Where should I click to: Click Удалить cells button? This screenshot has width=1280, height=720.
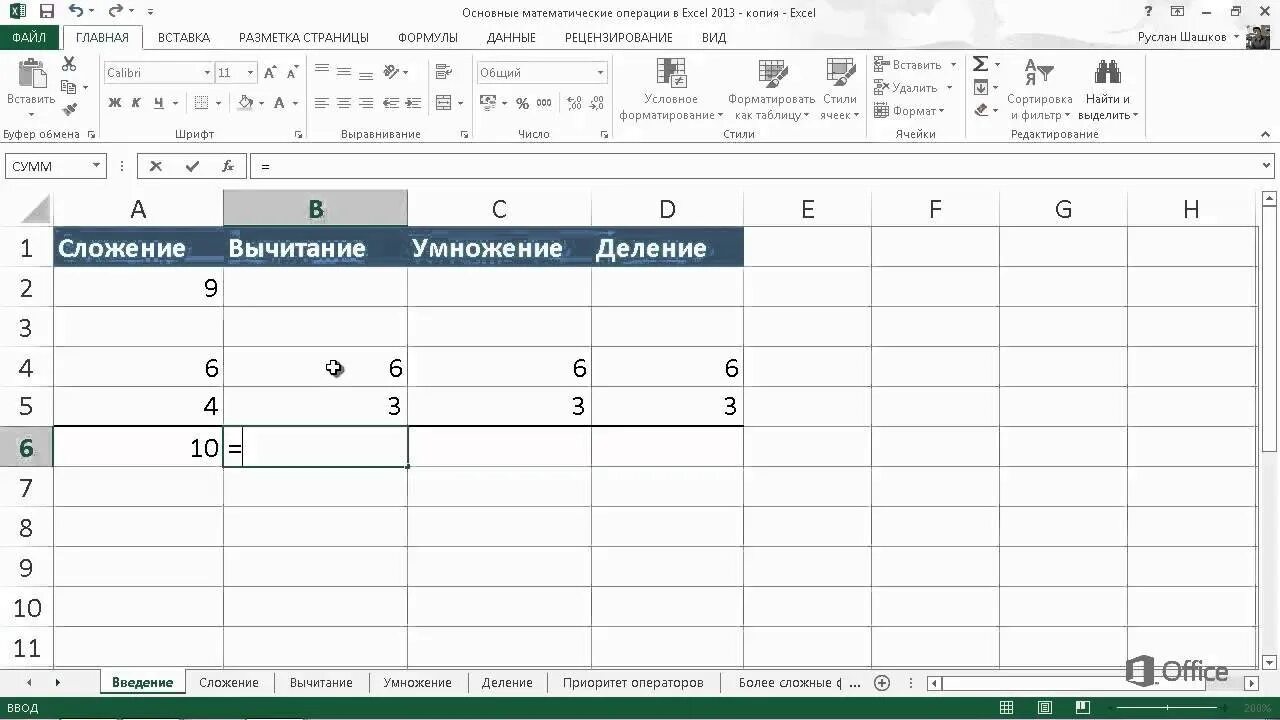(914, 88)
